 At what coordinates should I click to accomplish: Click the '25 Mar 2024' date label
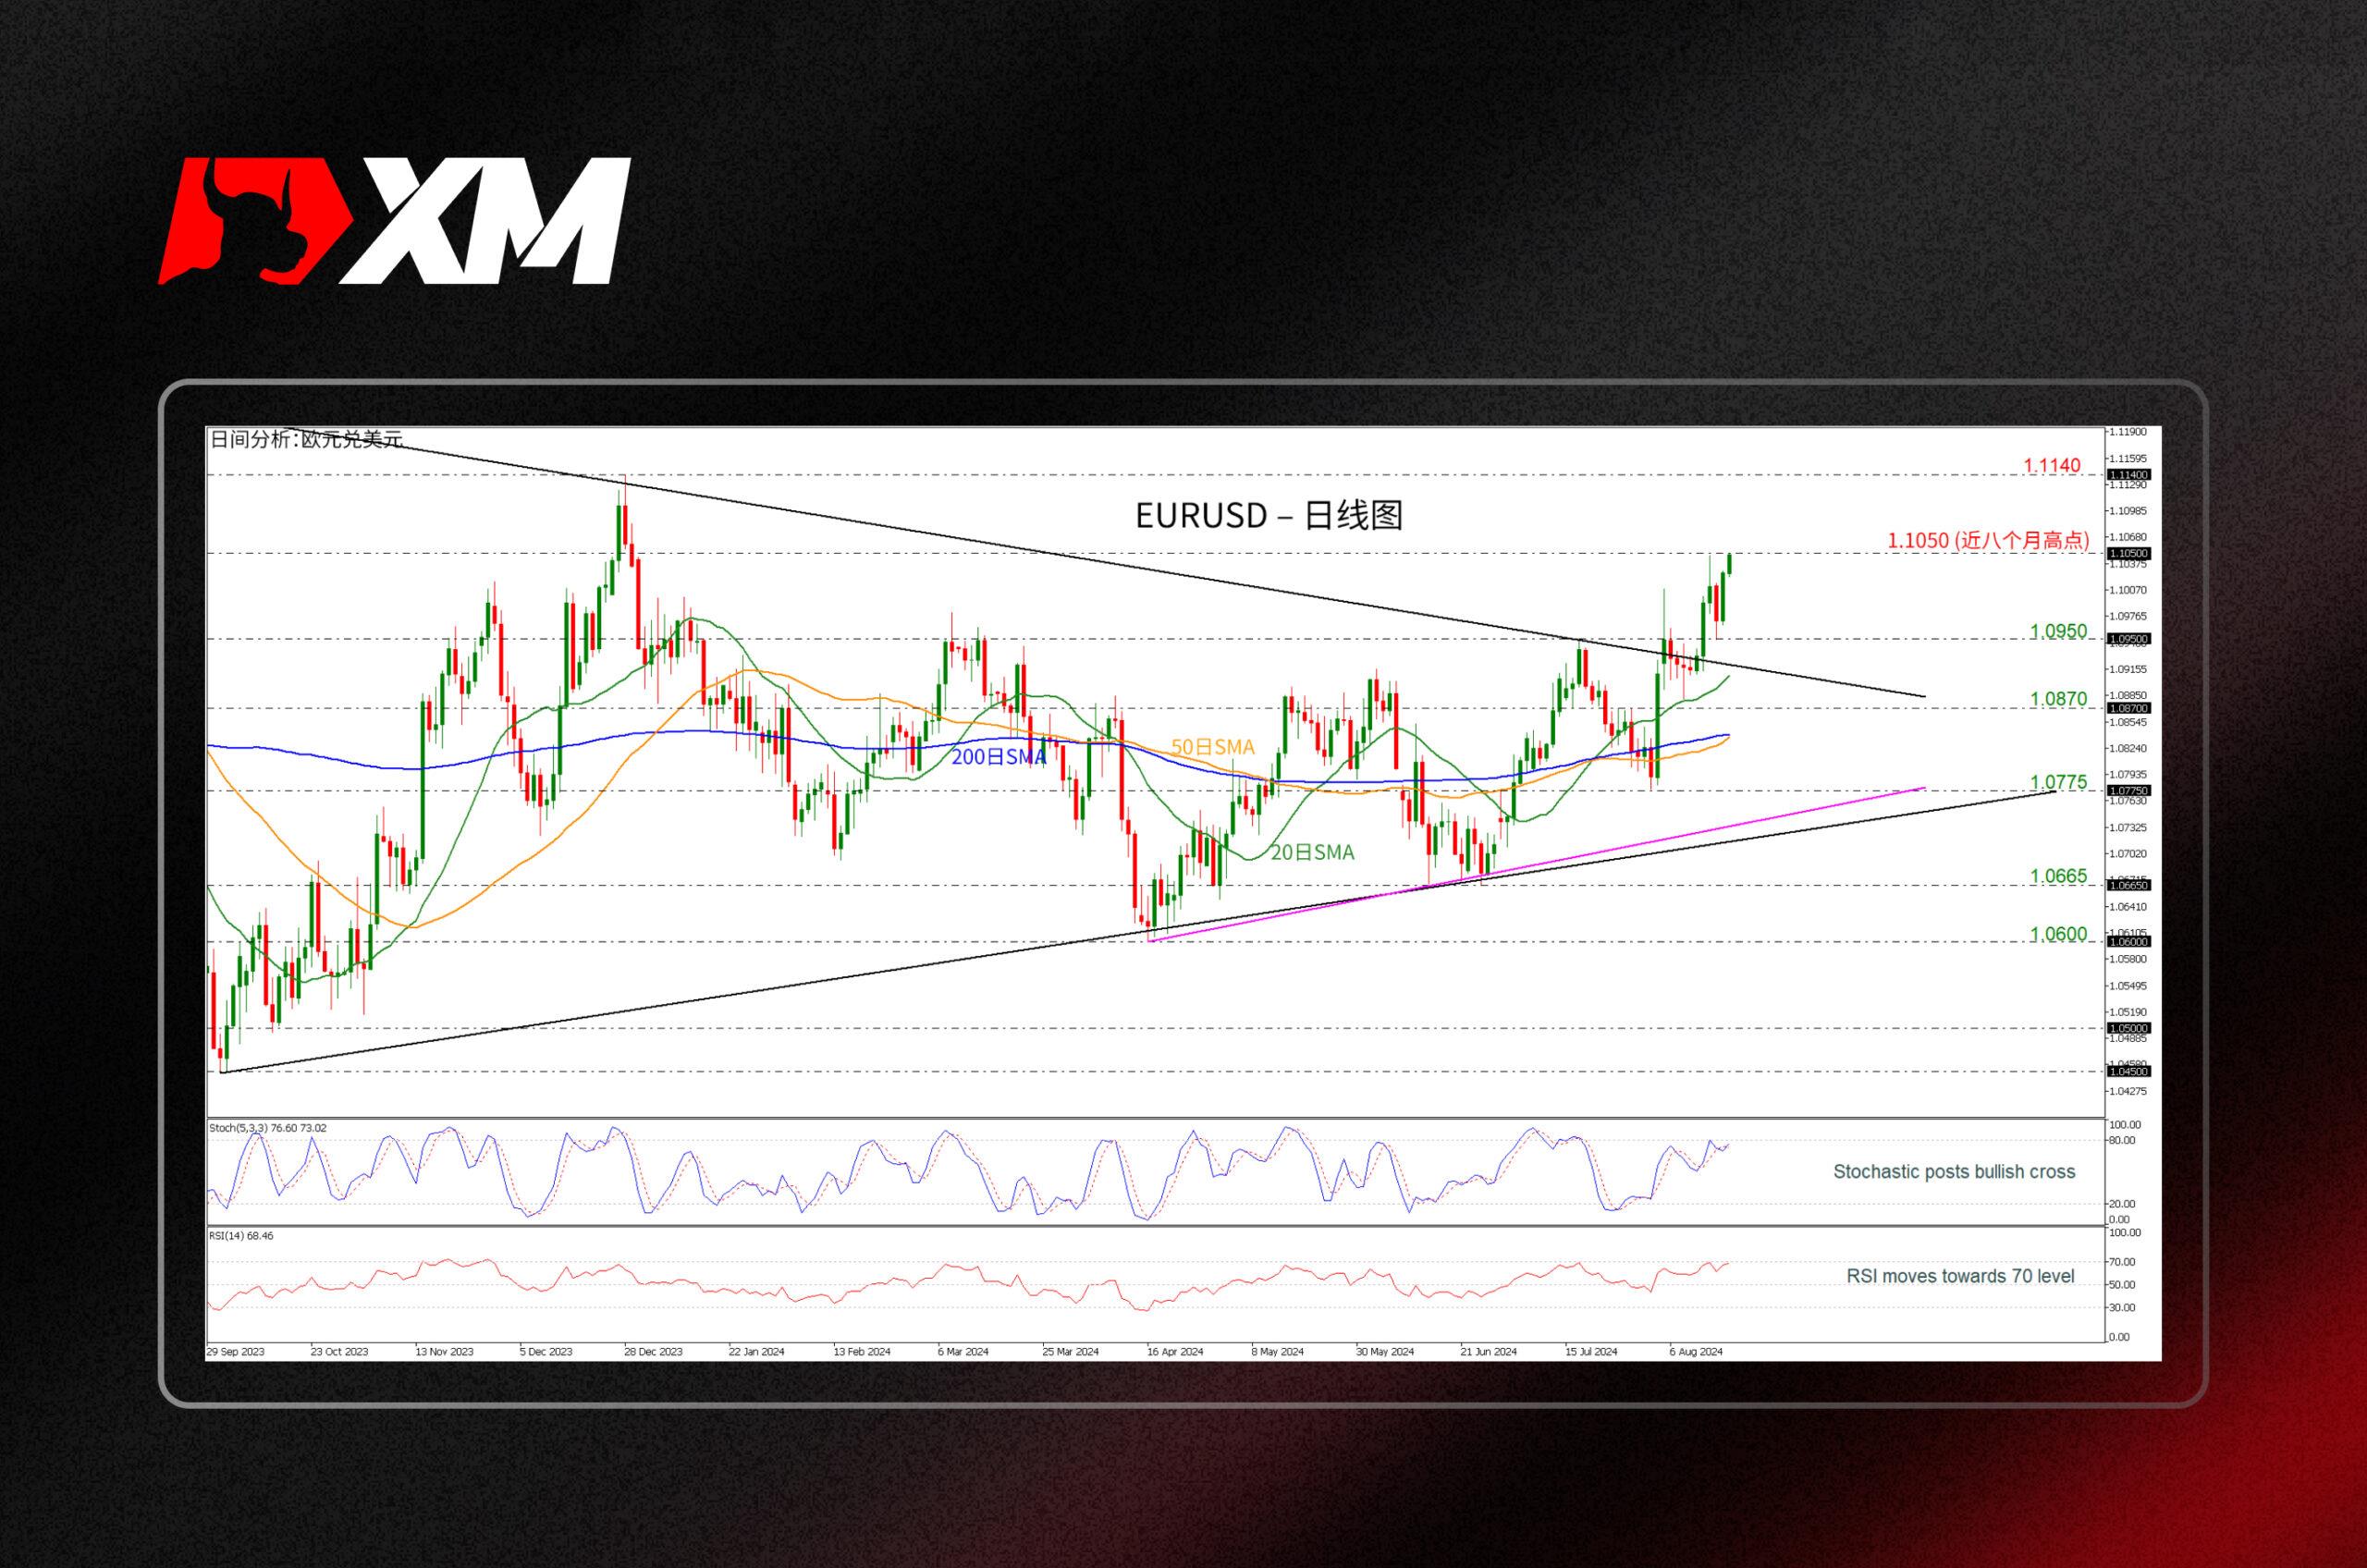pyautogui.click(x=1070, y=1352)
